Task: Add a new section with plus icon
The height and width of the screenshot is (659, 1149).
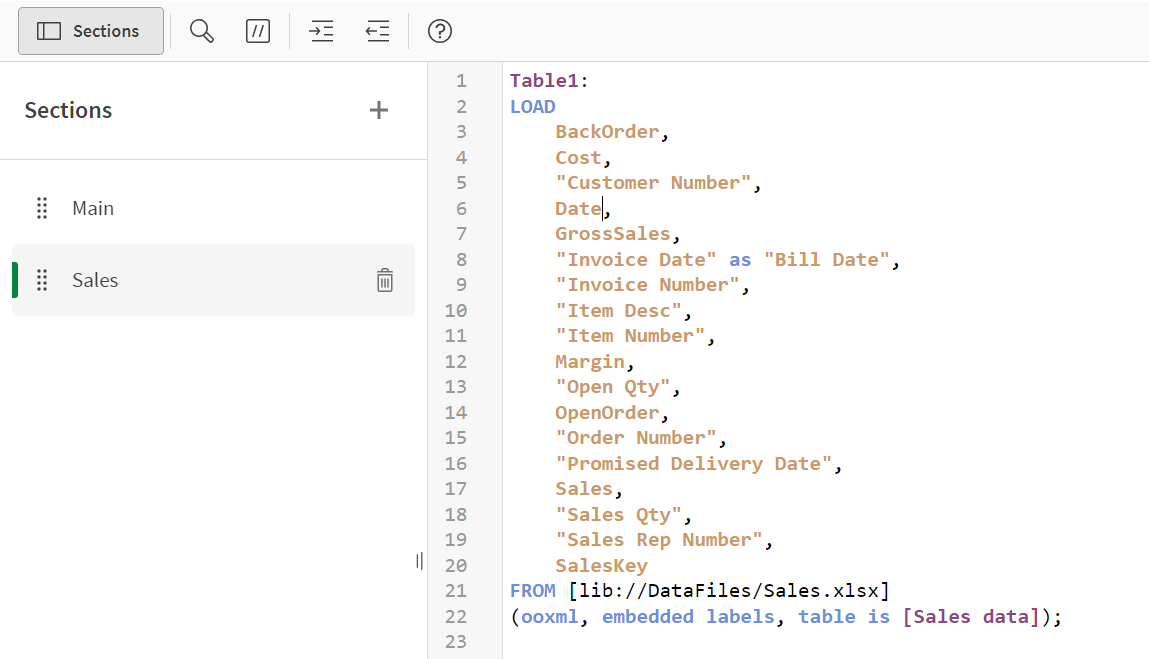Action: [378, 110]
